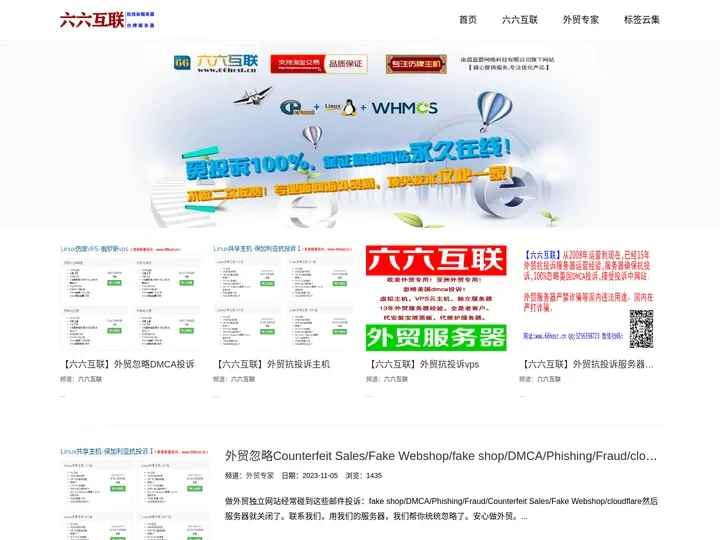Open the 六六互联 navigation menu item
Viewport: 720px width, 540px height.
pos(520,20)
